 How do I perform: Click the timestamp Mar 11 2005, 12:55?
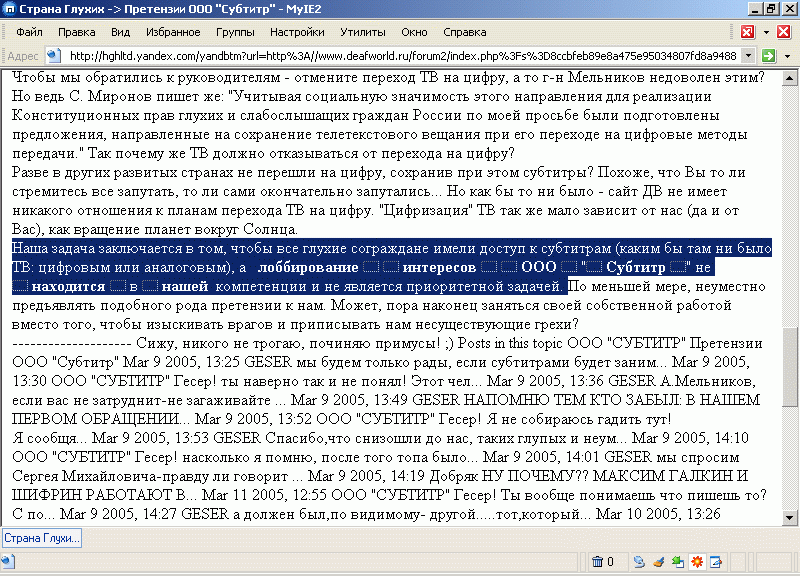click(265, 495)
